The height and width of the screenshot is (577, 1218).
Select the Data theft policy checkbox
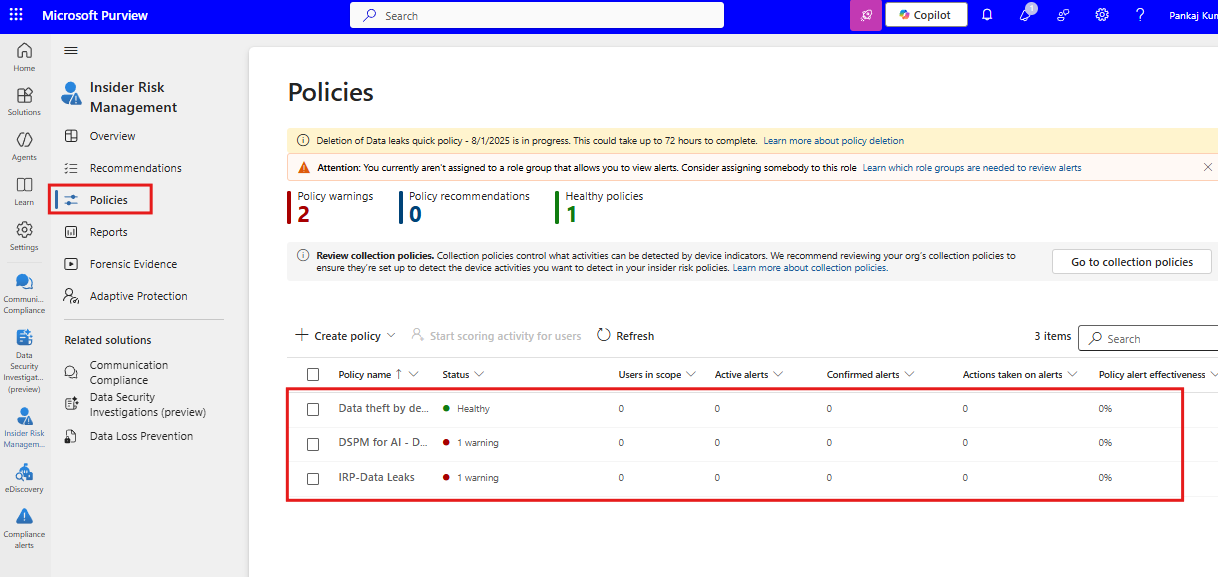click(x=313, y=409)
